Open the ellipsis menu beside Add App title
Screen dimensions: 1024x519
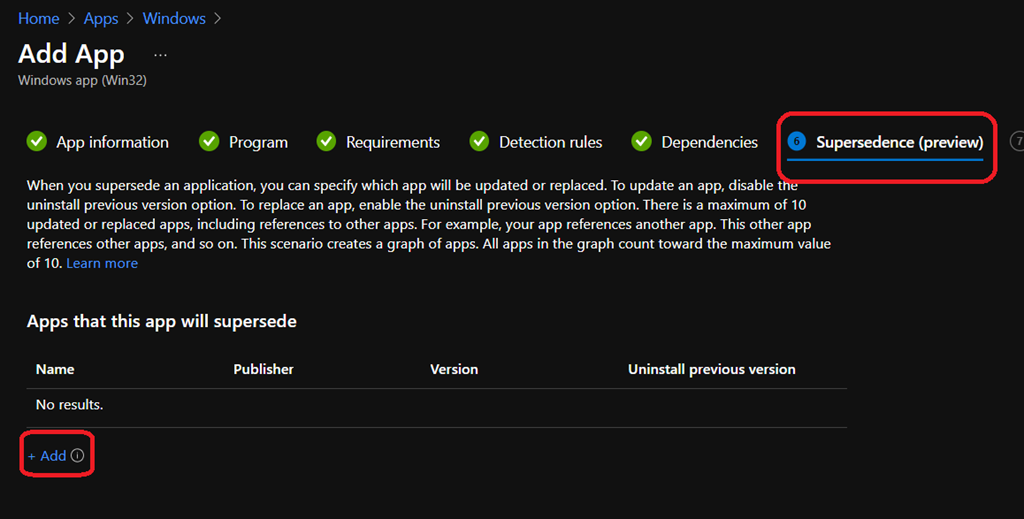(x=161, y=55)
